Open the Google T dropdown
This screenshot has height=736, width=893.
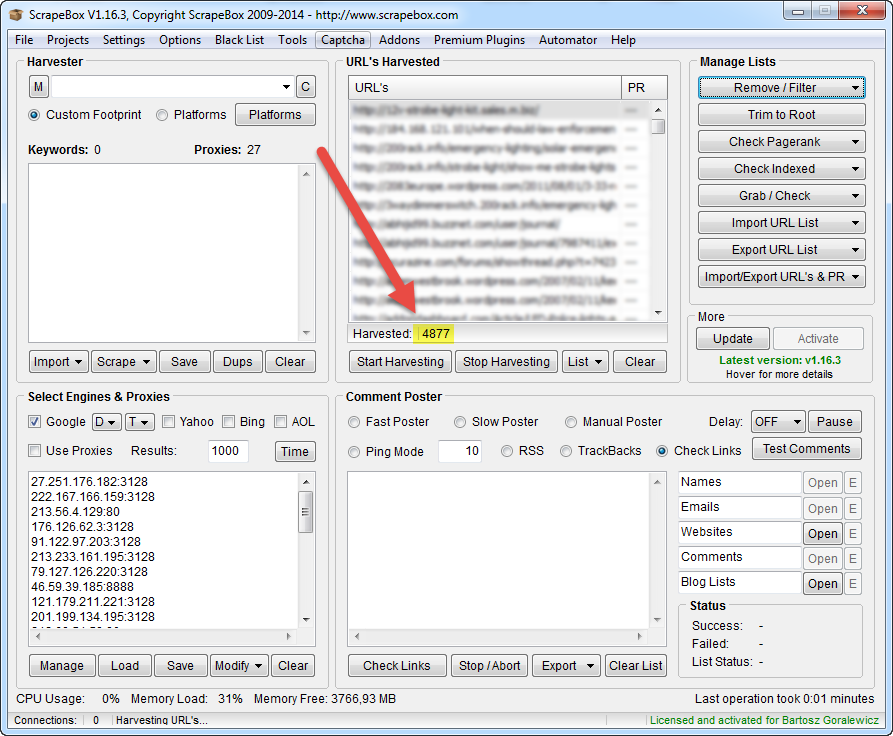tap(140, 422)
